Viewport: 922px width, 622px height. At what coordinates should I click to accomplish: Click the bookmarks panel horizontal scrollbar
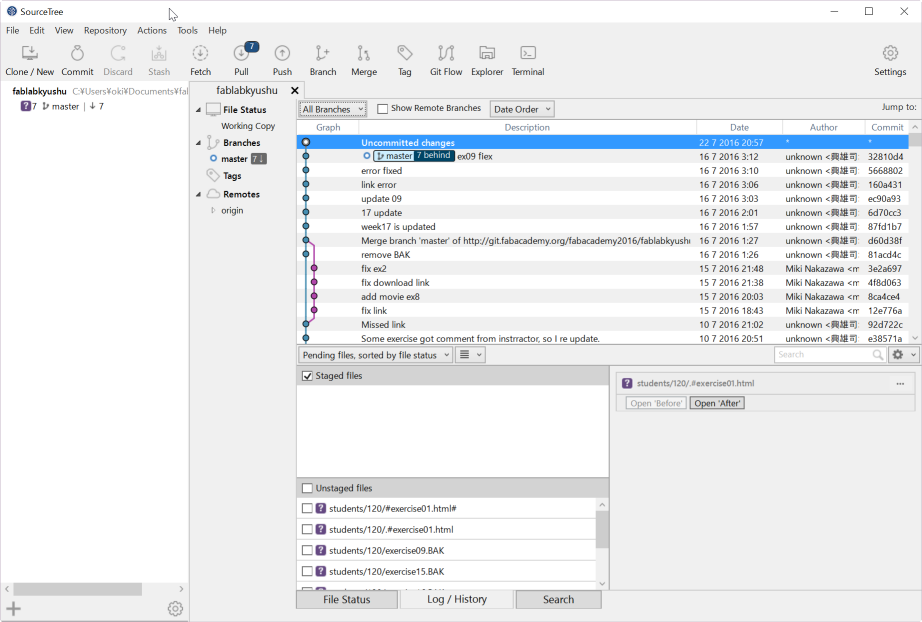[78, 589]
